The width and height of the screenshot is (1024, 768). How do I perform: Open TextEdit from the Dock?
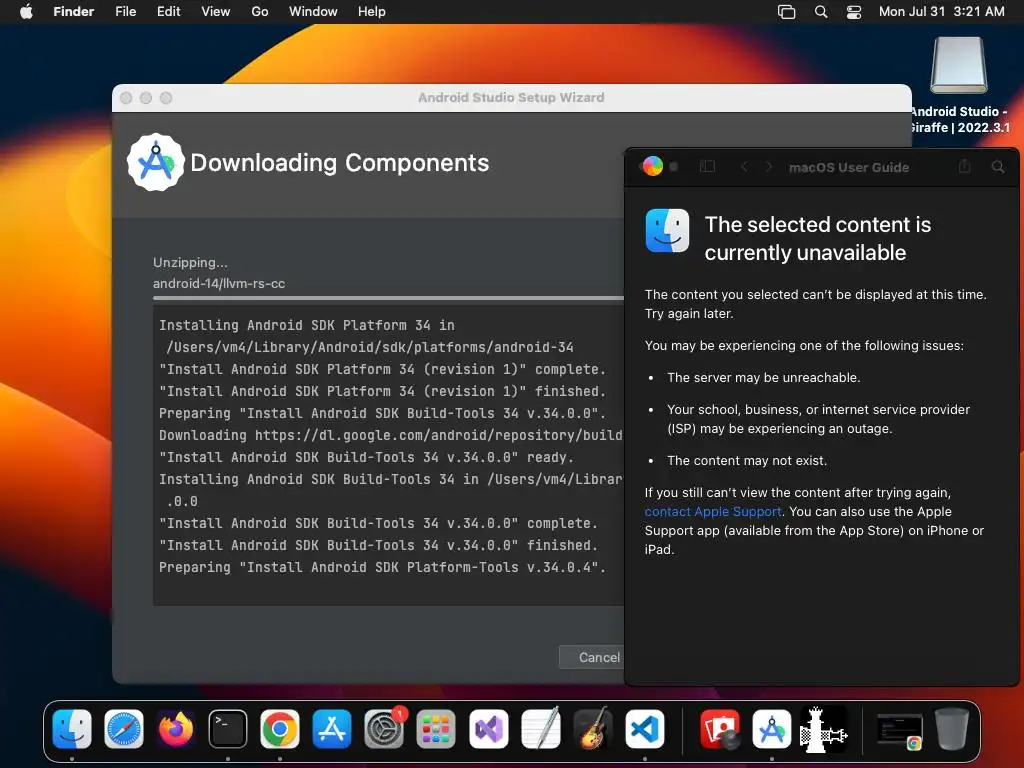tap(541, 729)
